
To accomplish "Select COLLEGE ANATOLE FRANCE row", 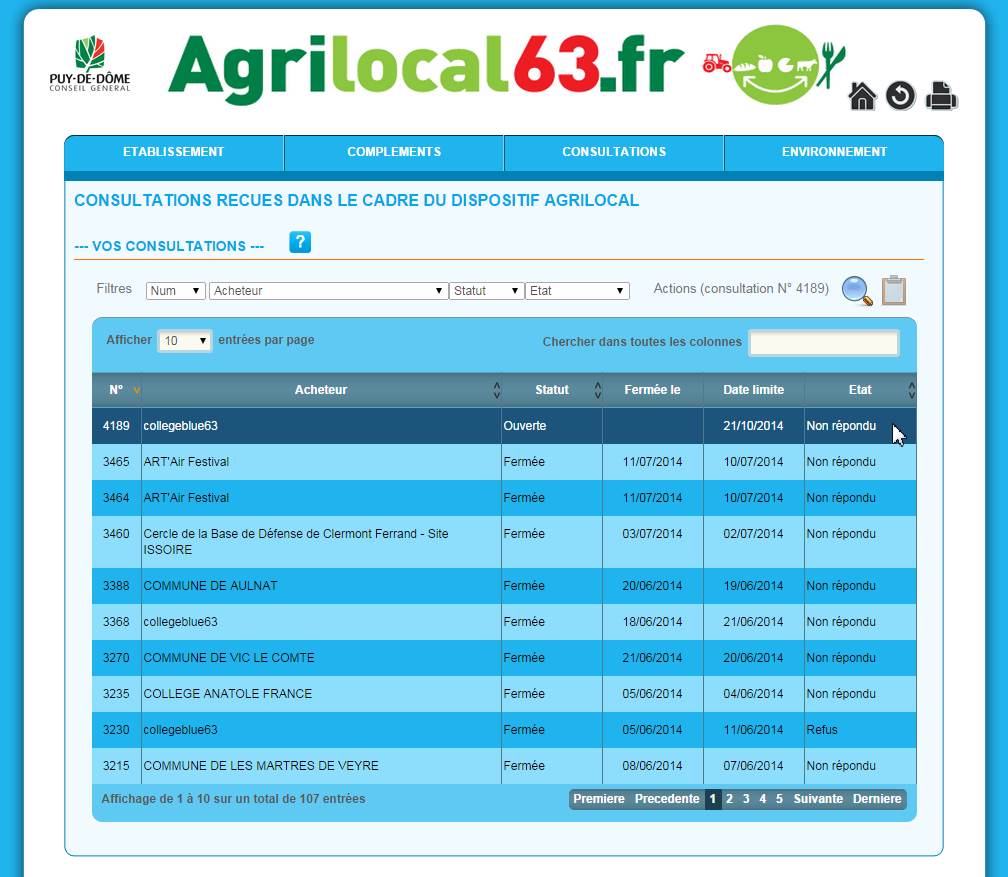I will tap(504, 694).
